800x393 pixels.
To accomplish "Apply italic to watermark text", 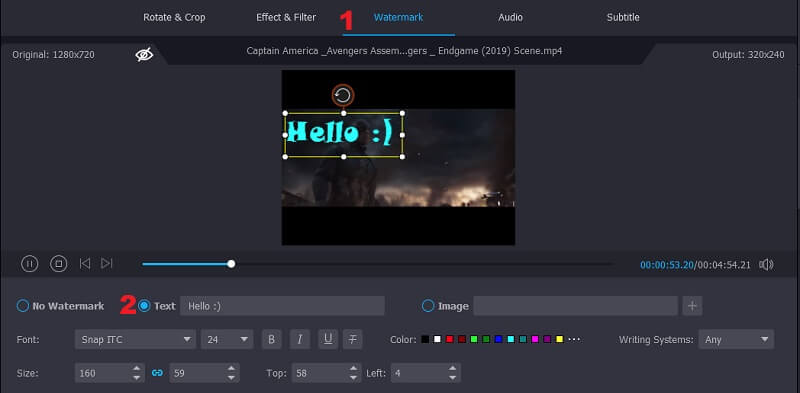I will point(300,339).
